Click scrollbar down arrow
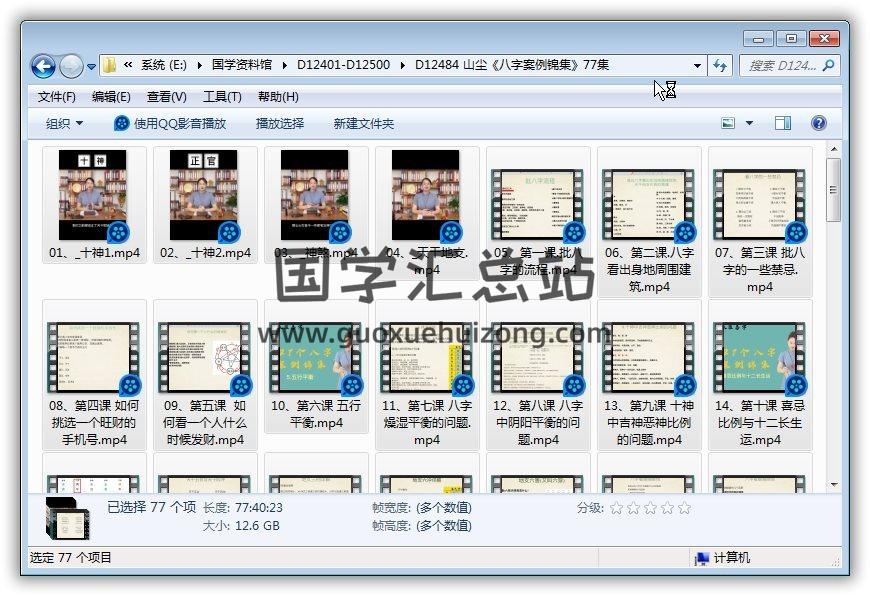This screenshot has width=870, height=596. [833, 484]
